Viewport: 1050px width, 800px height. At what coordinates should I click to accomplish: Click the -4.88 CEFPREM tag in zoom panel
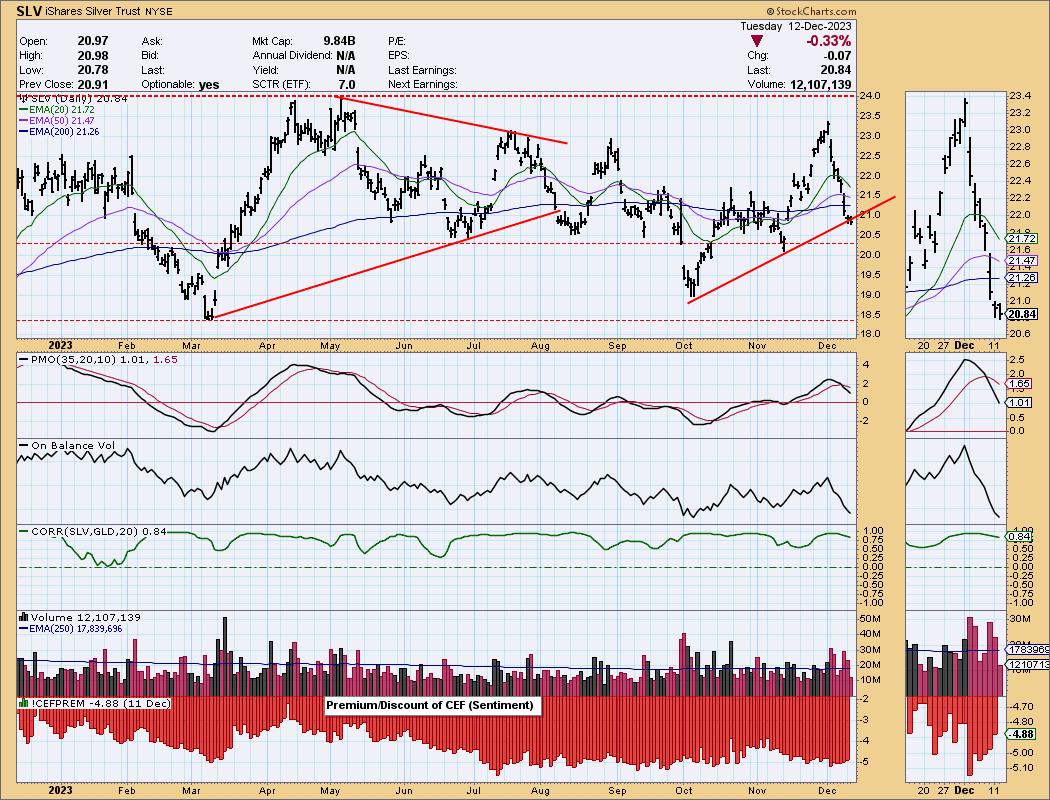tap(1021, 734)
